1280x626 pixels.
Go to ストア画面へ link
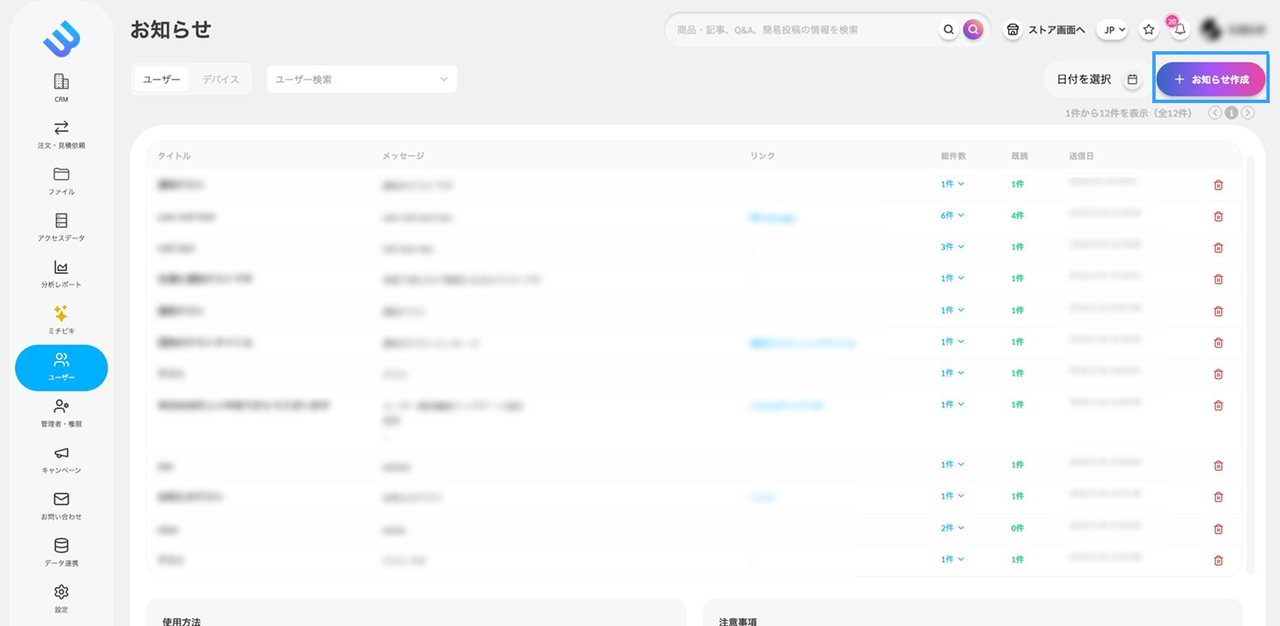pos(1045,30)
